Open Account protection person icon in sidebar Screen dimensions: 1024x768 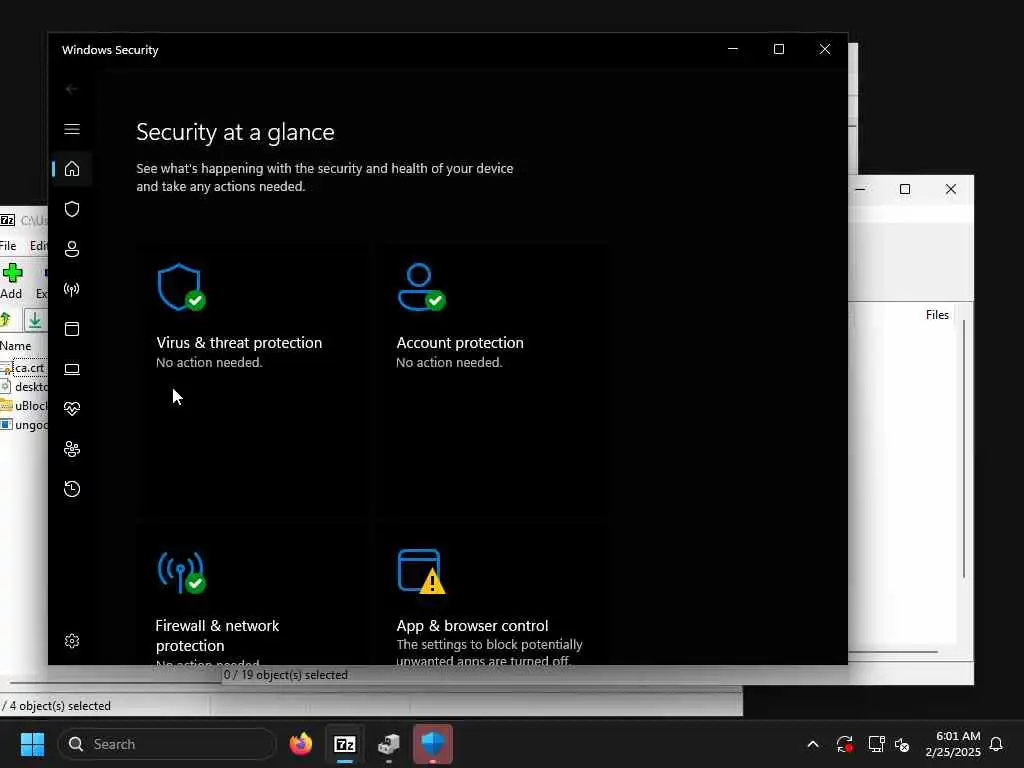72,249
